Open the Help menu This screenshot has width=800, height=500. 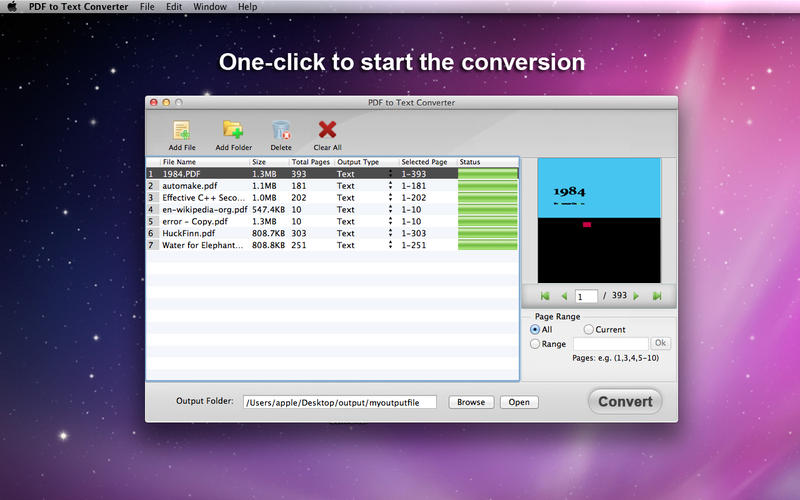(247, 7)
